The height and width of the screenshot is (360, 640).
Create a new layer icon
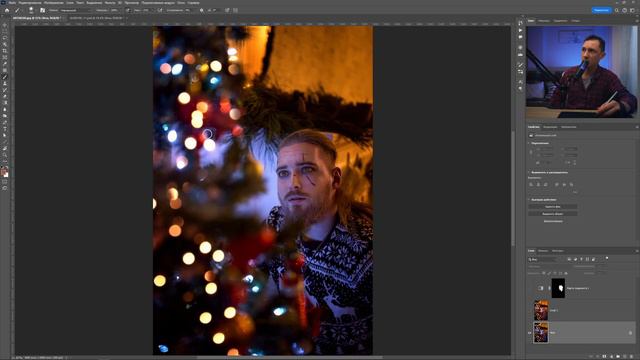click(624, 356)
